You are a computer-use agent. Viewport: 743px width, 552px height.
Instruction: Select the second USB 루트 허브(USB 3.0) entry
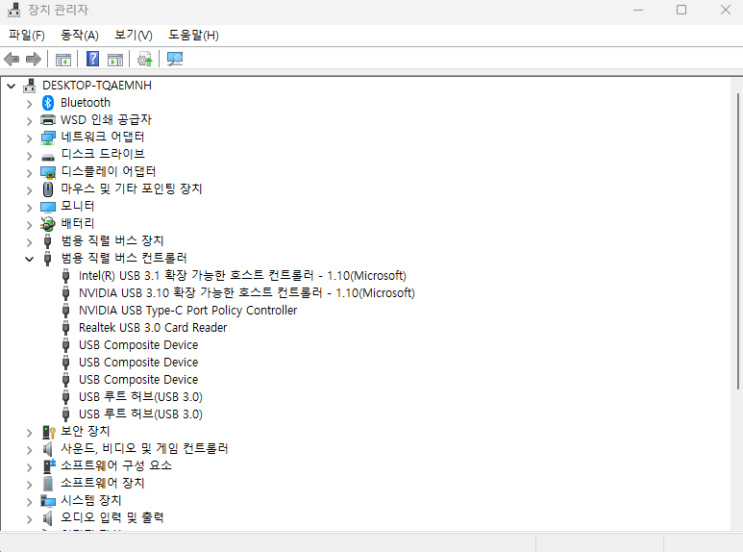pyautogui.click(x=141, y=414)
